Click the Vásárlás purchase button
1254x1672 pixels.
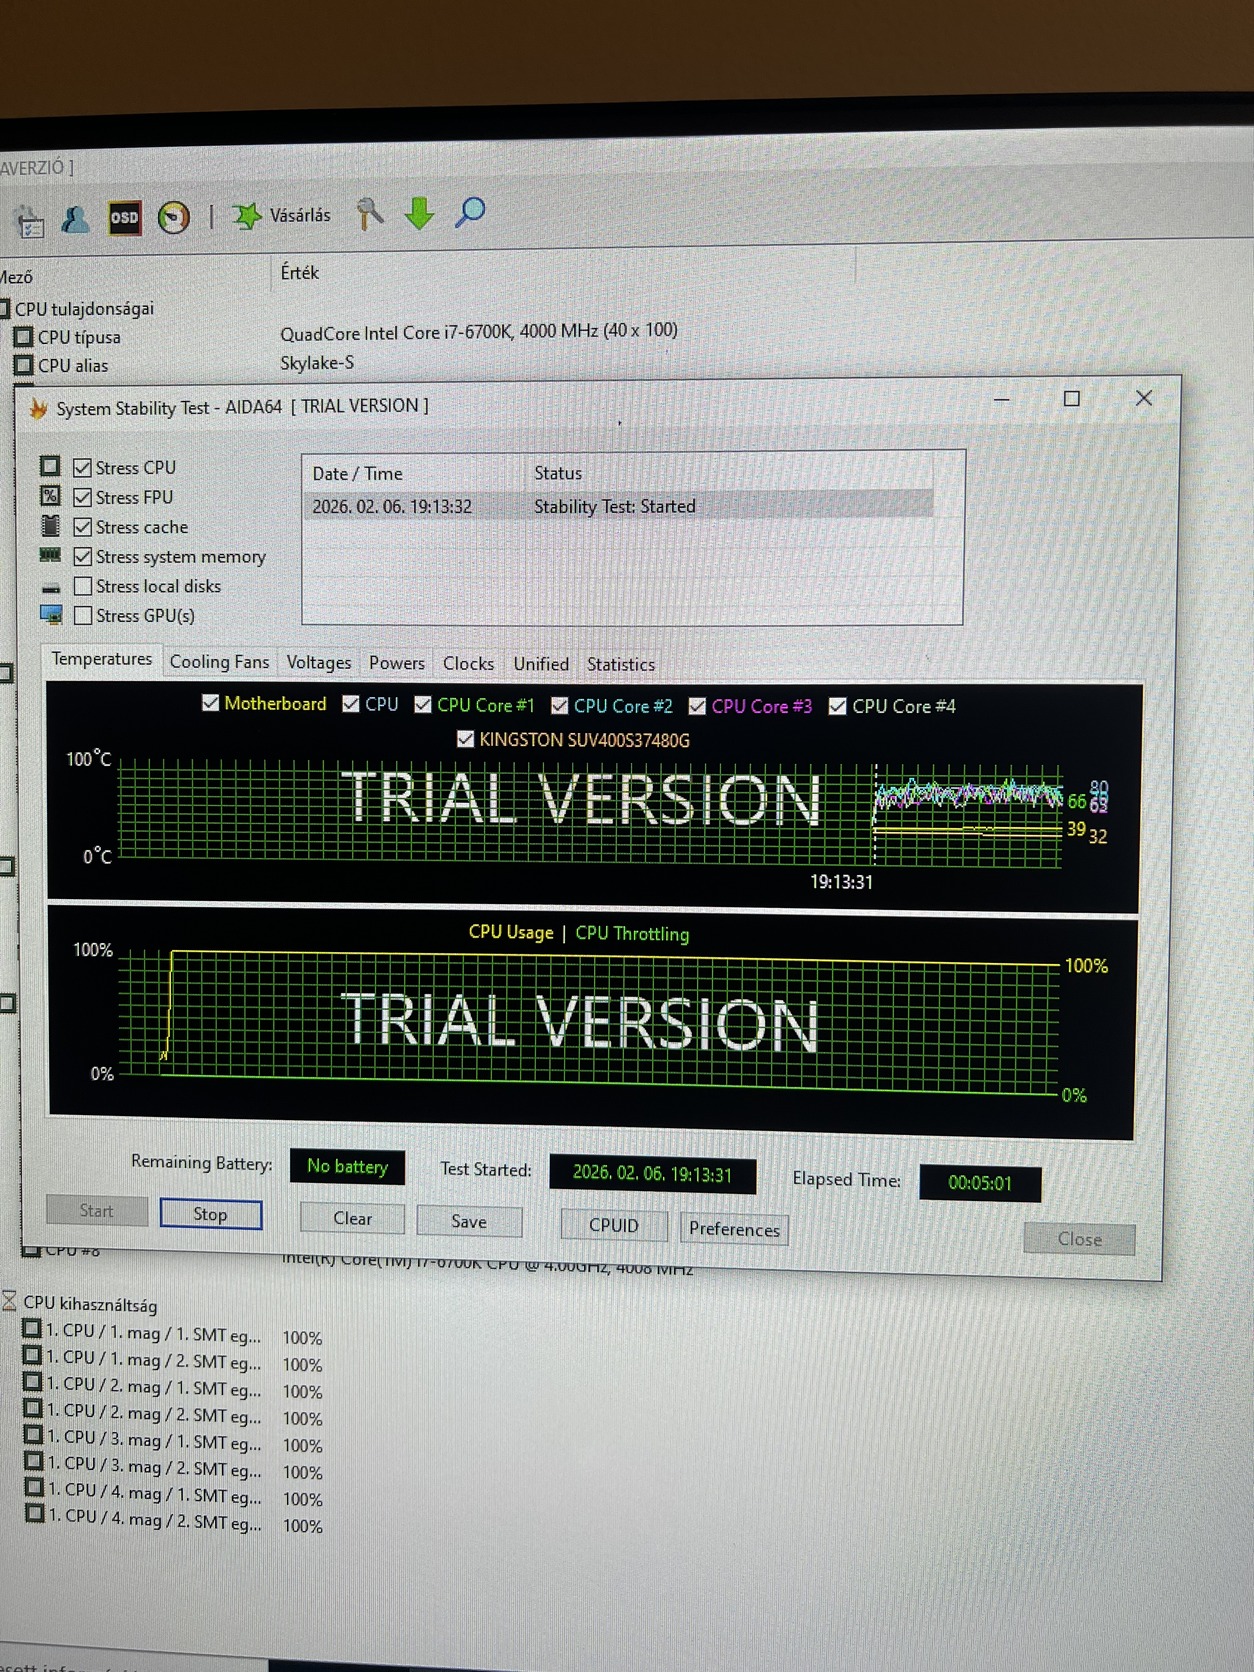pos(282,215)
